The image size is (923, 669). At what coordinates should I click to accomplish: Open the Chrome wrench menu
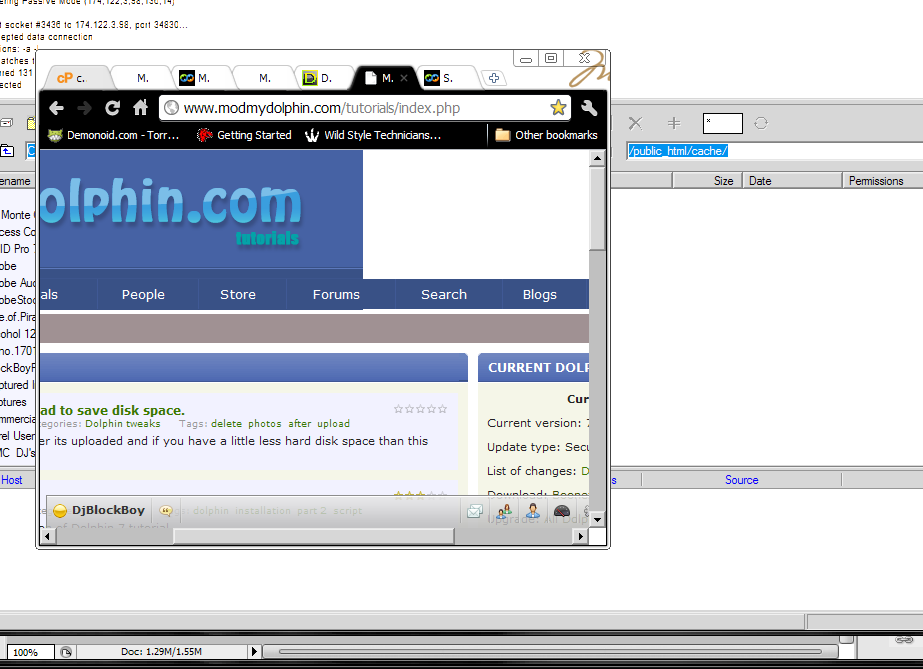tap(589, 108)
